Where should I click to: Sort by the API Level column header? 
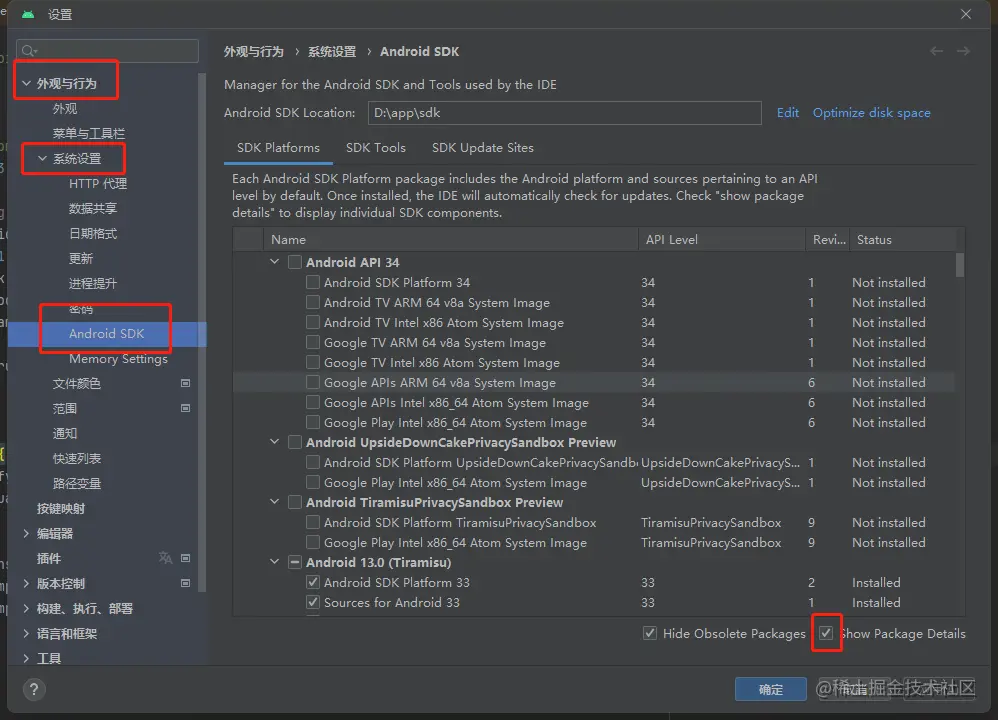(x=722, y=240)
